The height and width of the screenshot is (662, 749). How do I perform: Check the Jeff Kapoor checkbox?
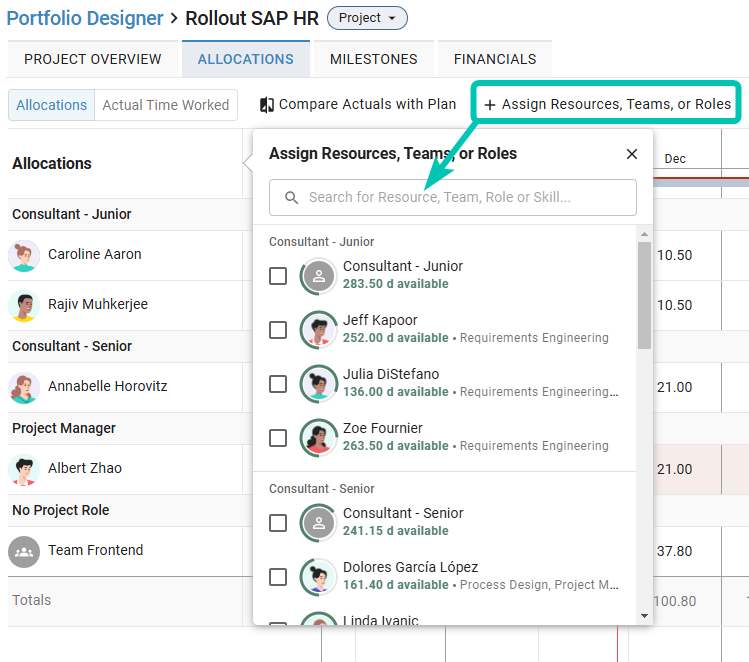(x=278, y=330)
